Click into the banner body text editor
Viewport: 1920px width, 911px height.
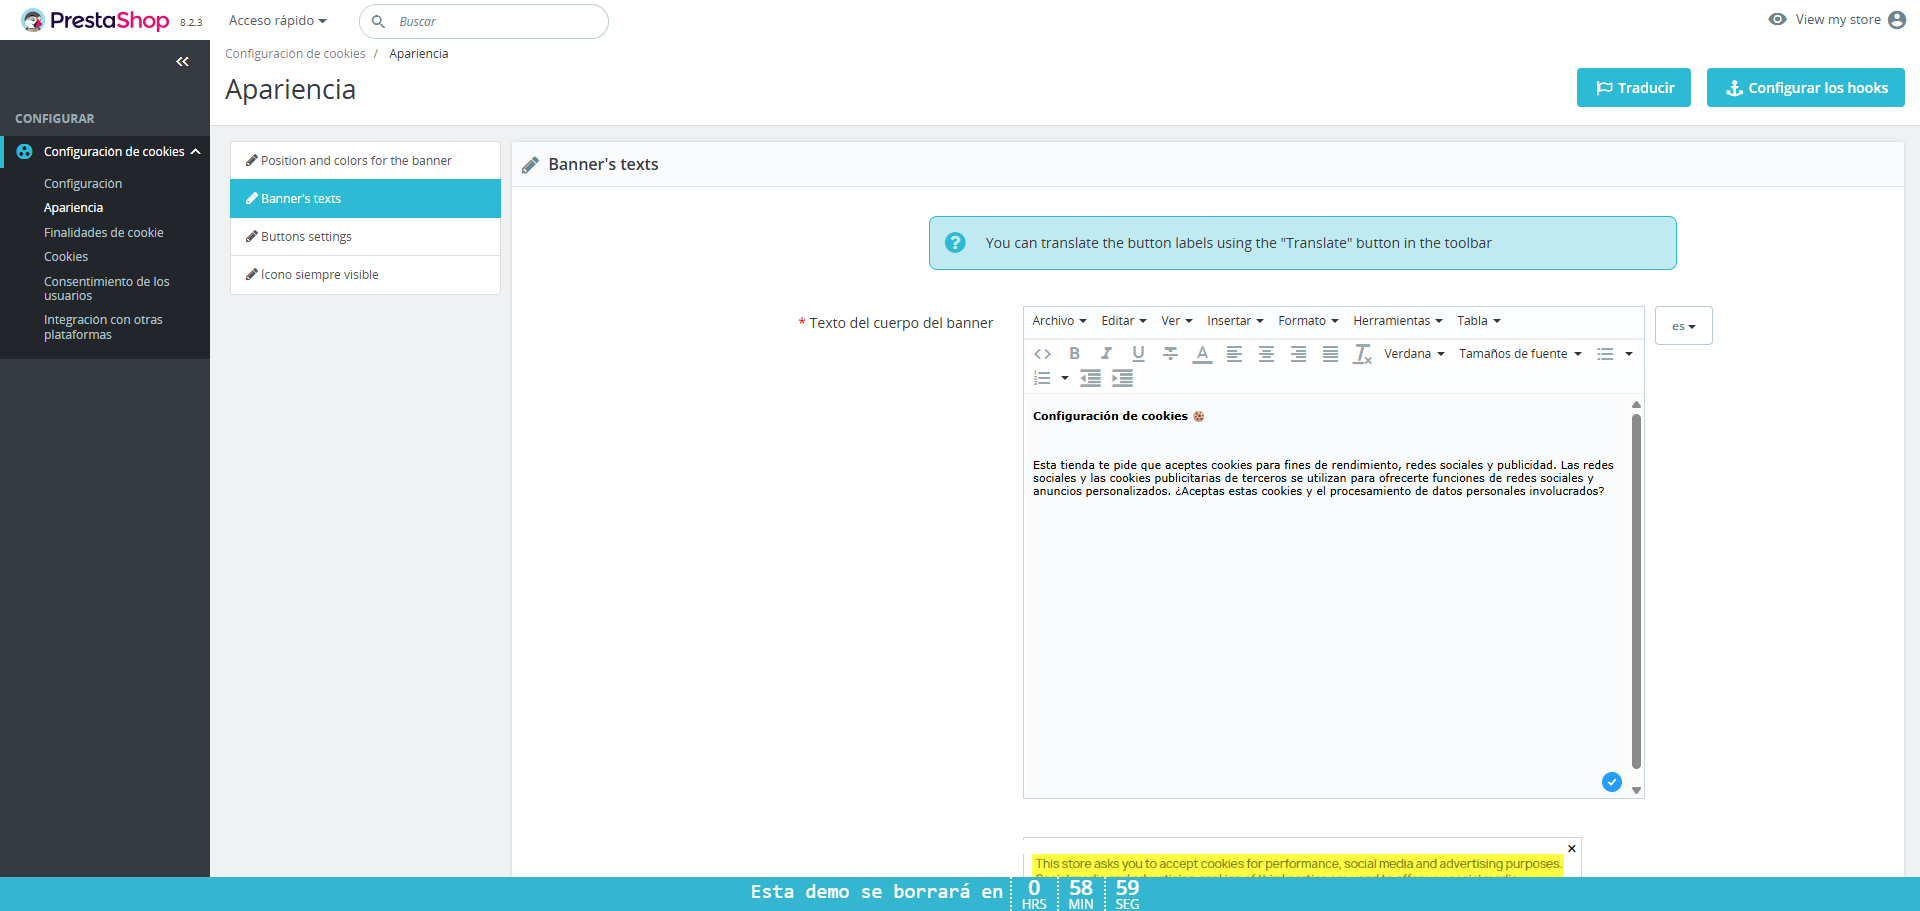[x=1326, y=596]
